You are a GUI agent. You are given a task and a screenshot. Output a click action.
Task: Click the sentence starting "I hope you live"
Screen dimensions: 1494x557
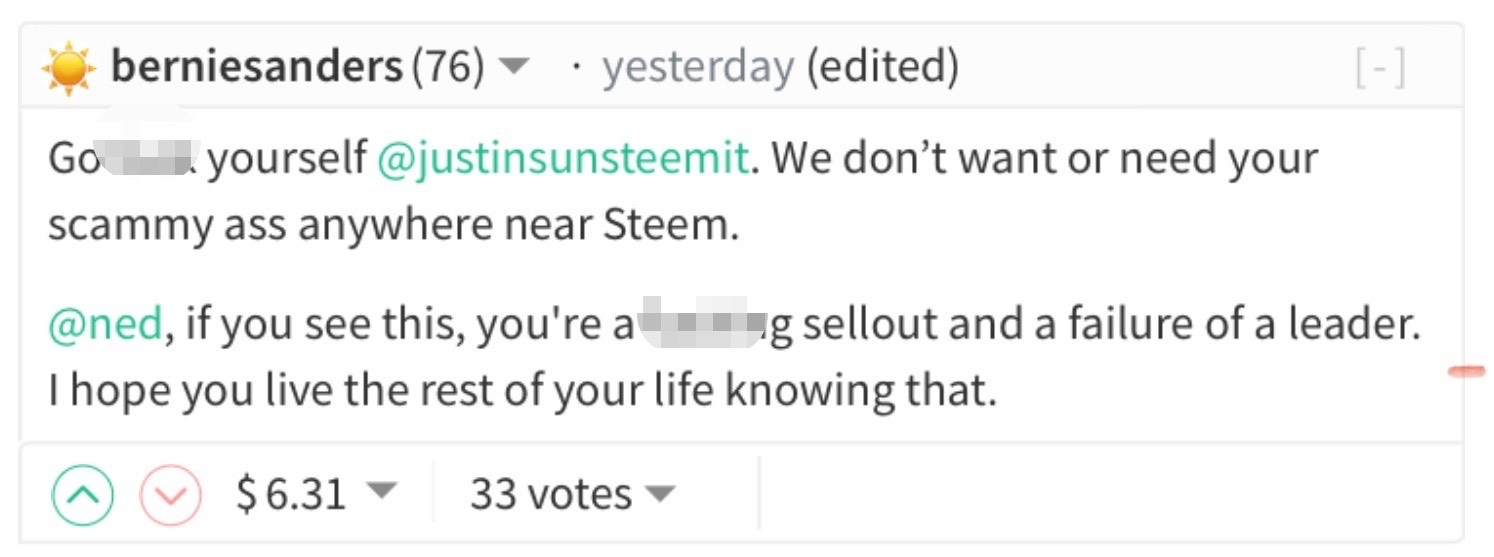coord(523,390)
